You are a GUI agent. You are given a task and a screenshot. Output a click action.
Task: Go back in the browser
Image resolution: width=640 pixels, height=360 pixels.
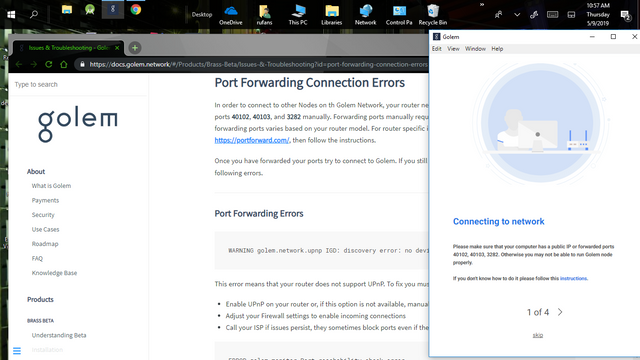tap(19, 64)
